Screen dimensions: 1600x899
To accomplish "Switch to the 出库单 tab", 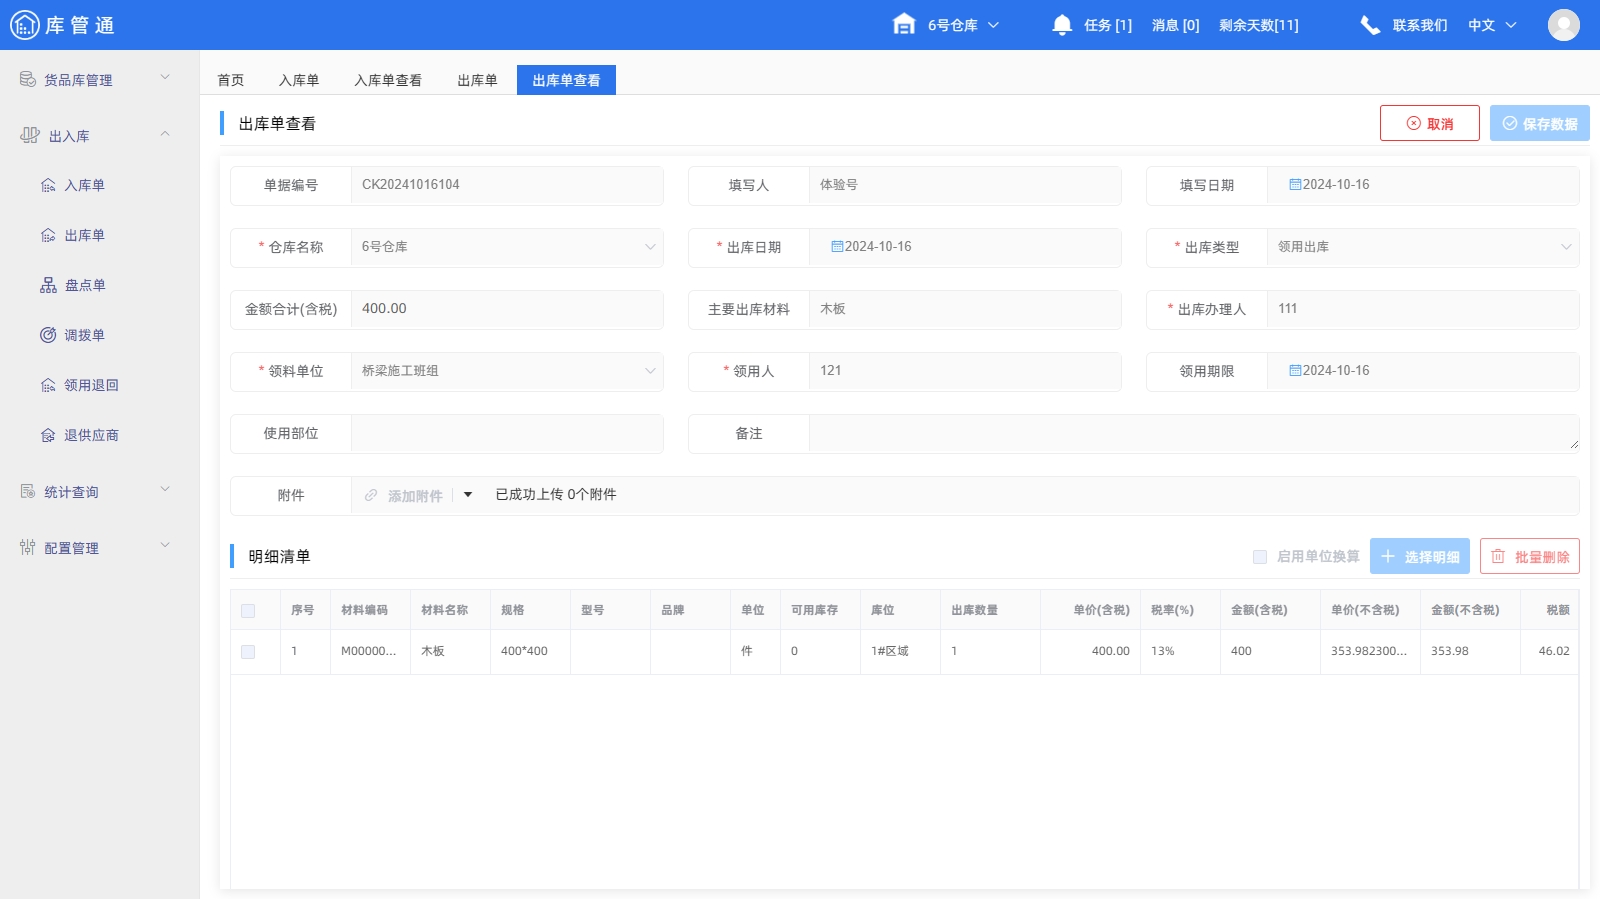I will pos(477,80).
